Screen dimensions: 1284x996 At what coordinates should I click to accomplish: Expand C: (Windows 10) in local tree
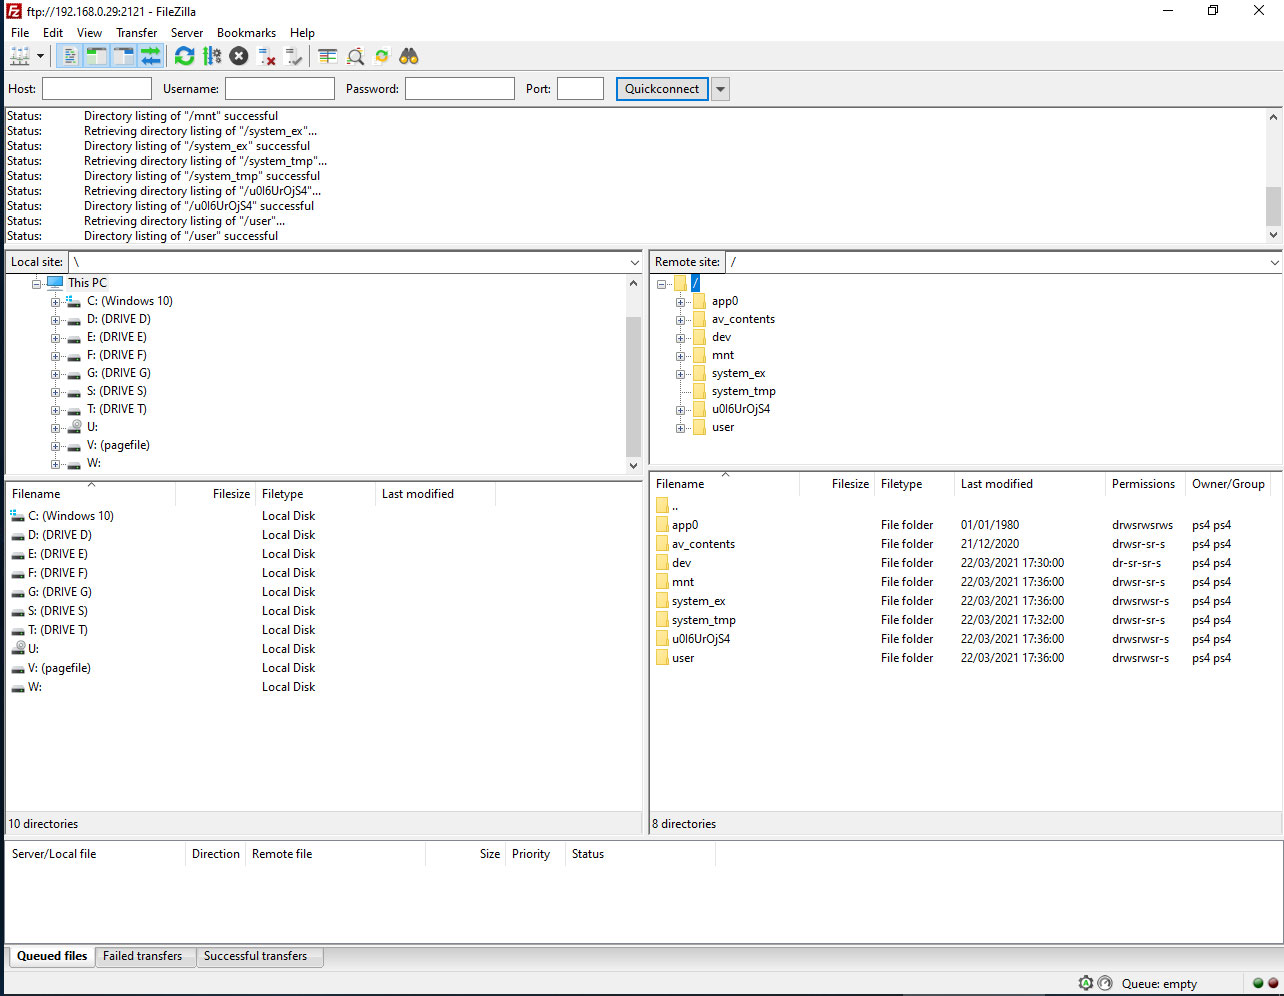pos(56,301)
